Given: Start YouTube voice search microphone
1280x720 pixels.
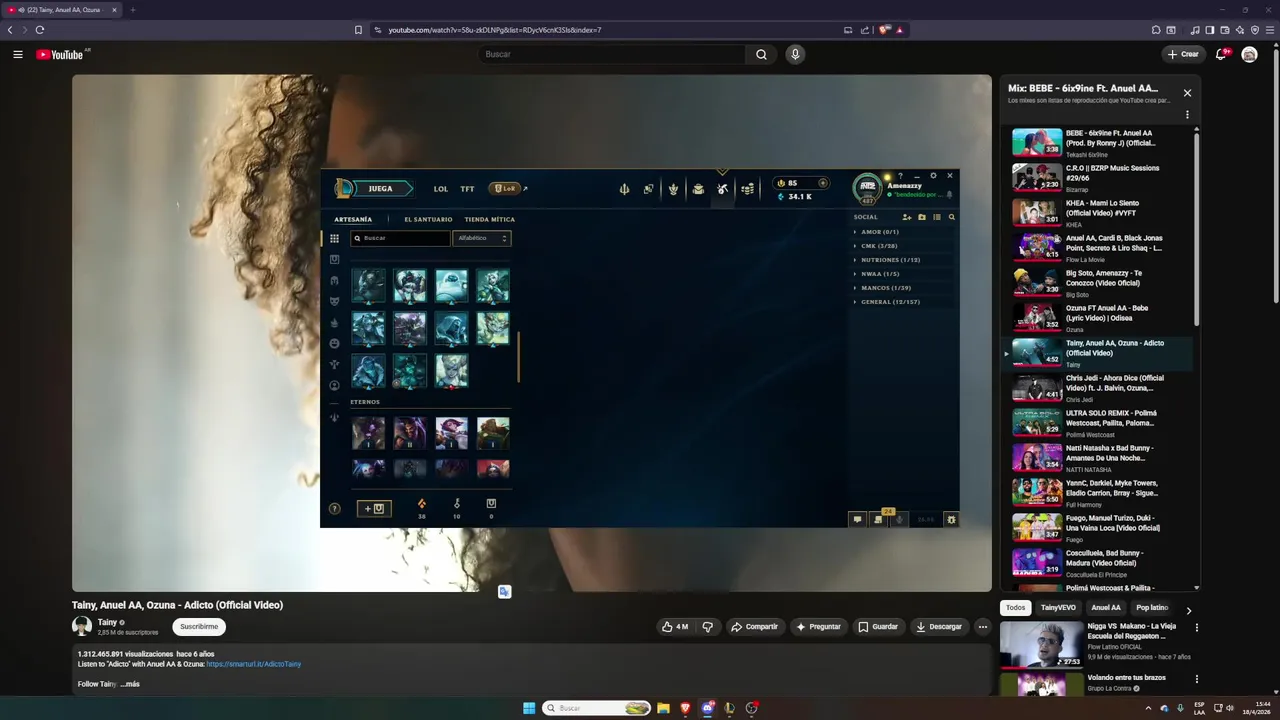Looking at the screenshot, I should point(795,54).
